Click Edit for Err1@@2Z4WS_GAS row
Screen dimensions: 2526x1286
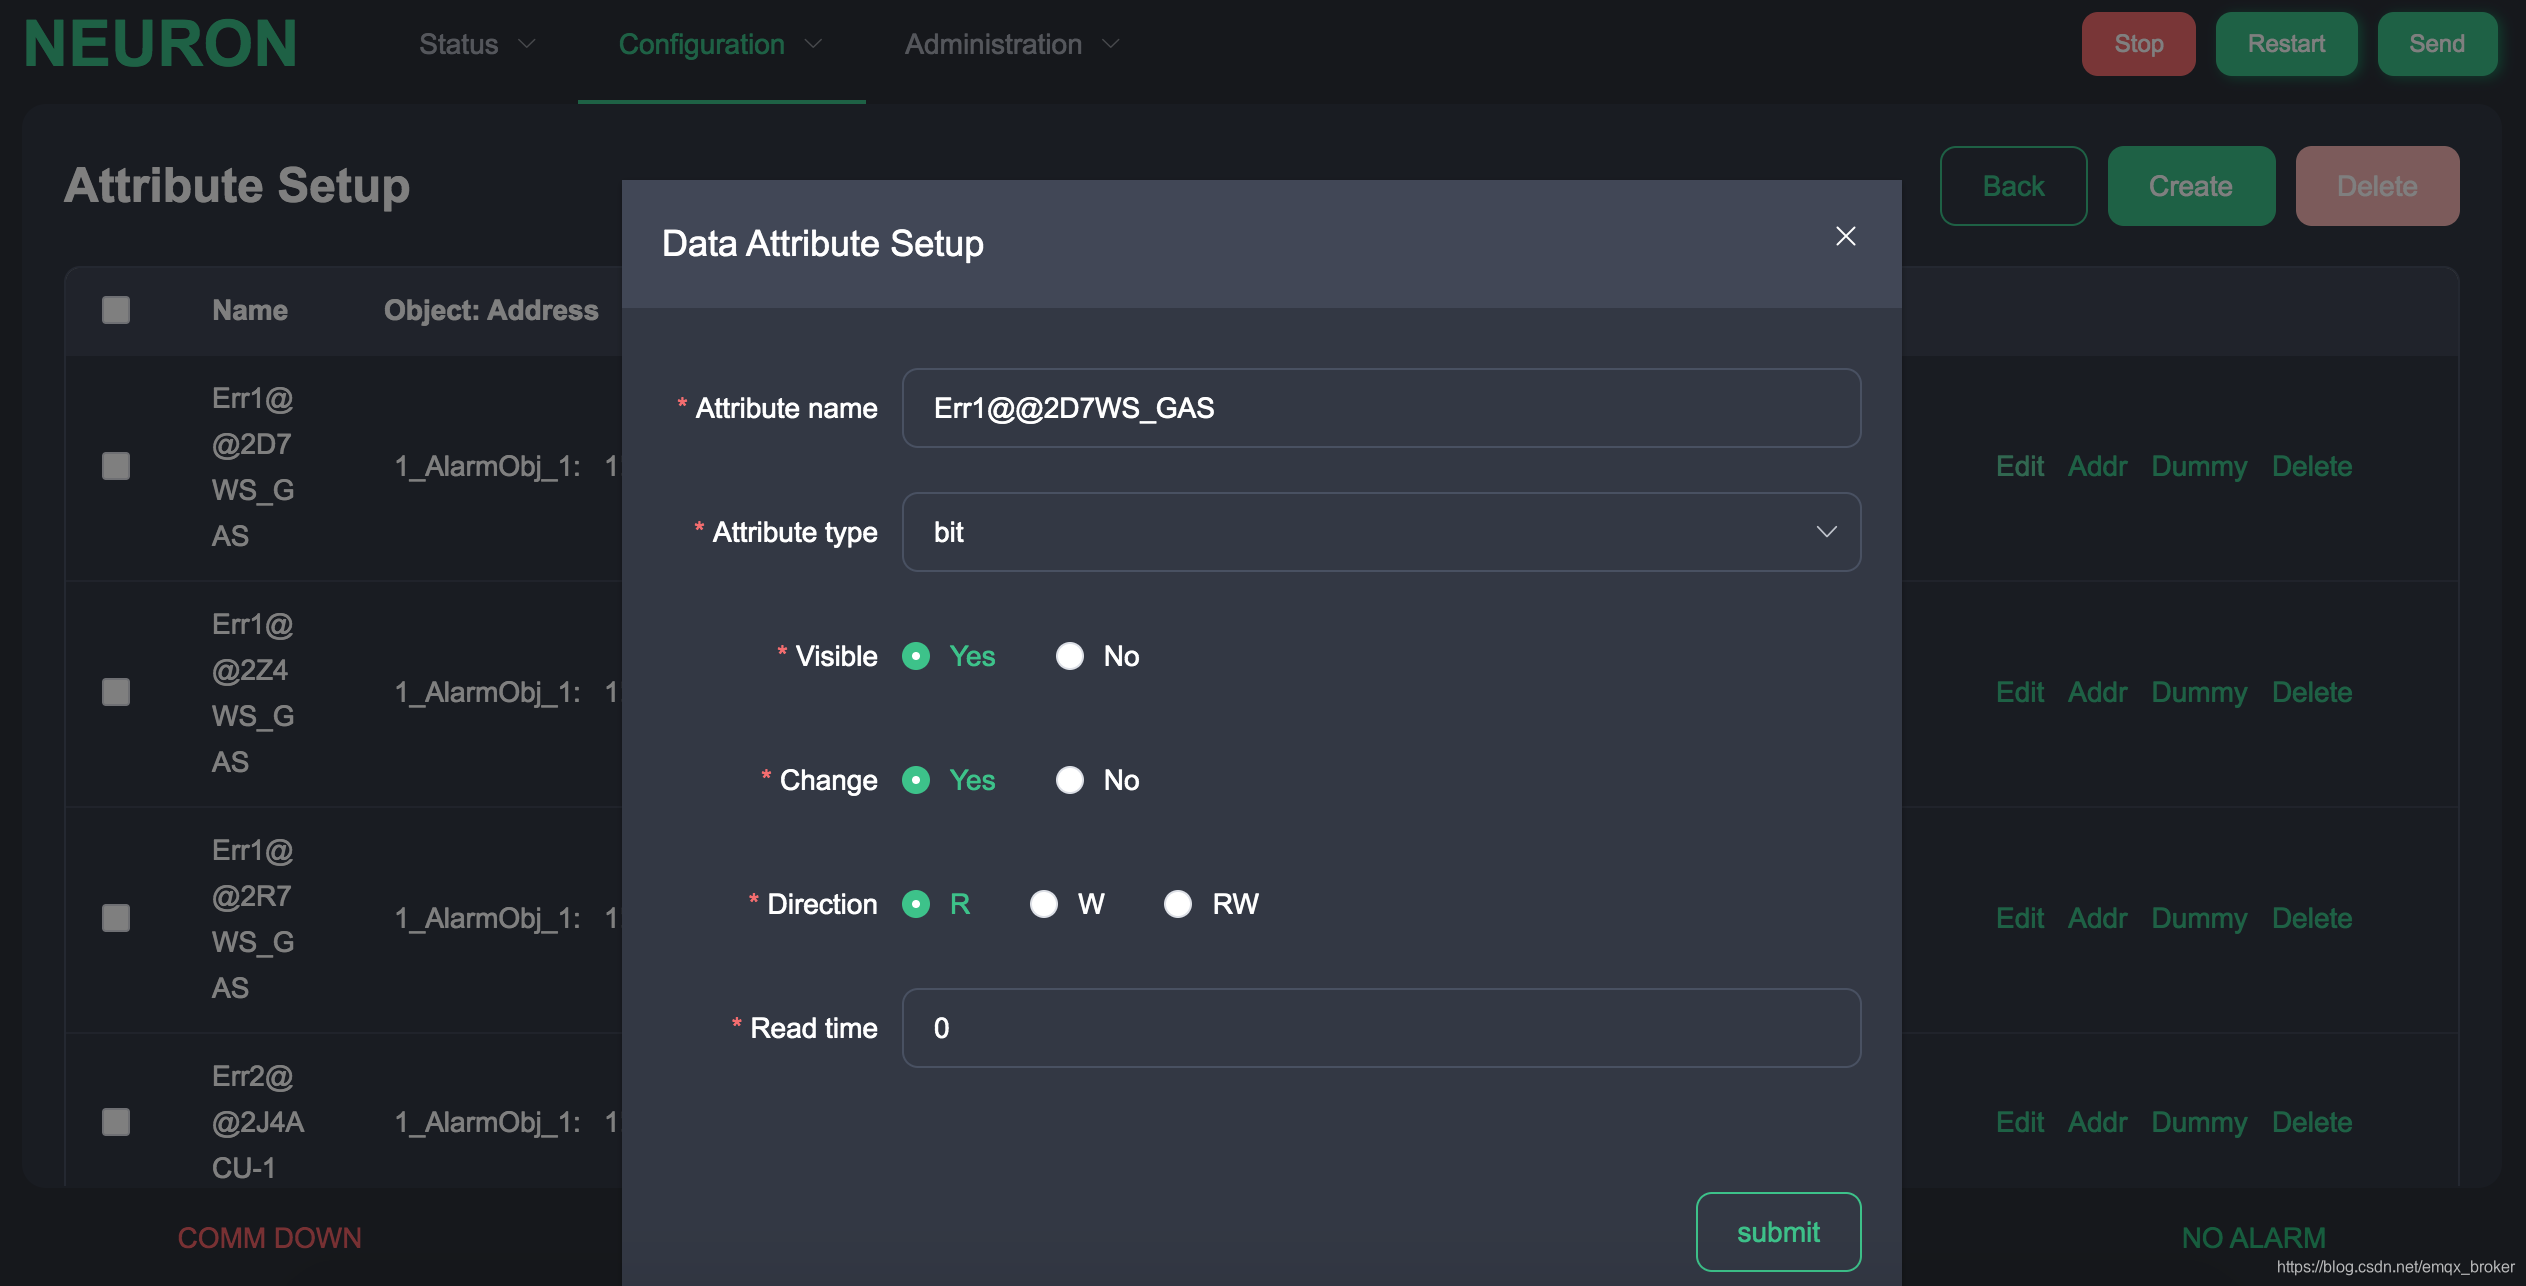pos(2020,692)
